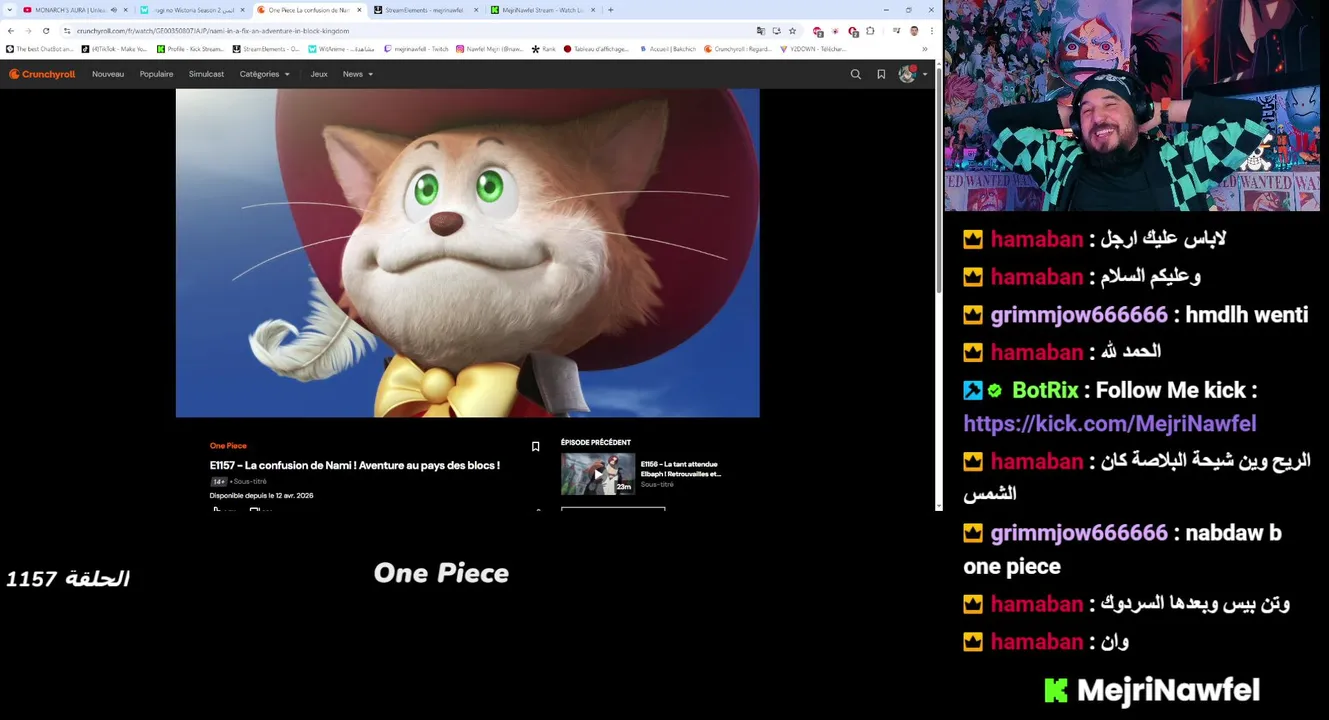
Task: Open Profile Kick Stream bookmark
Action: point(190,49)
